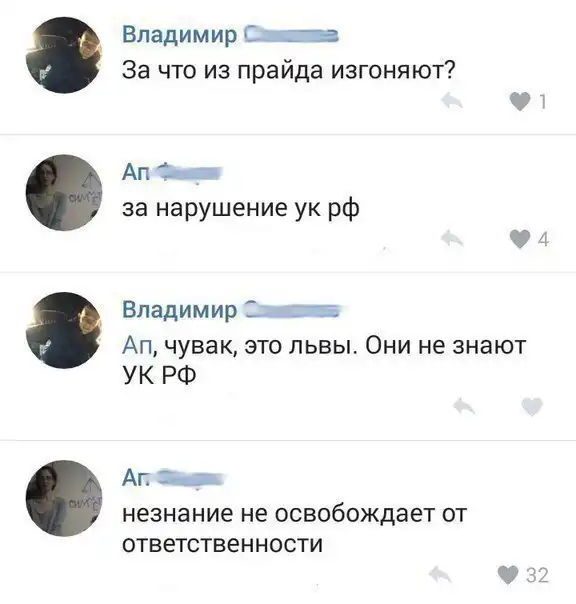
Task: Like the 'чувак, это львы' comment
Action: [x=532, y=406]
